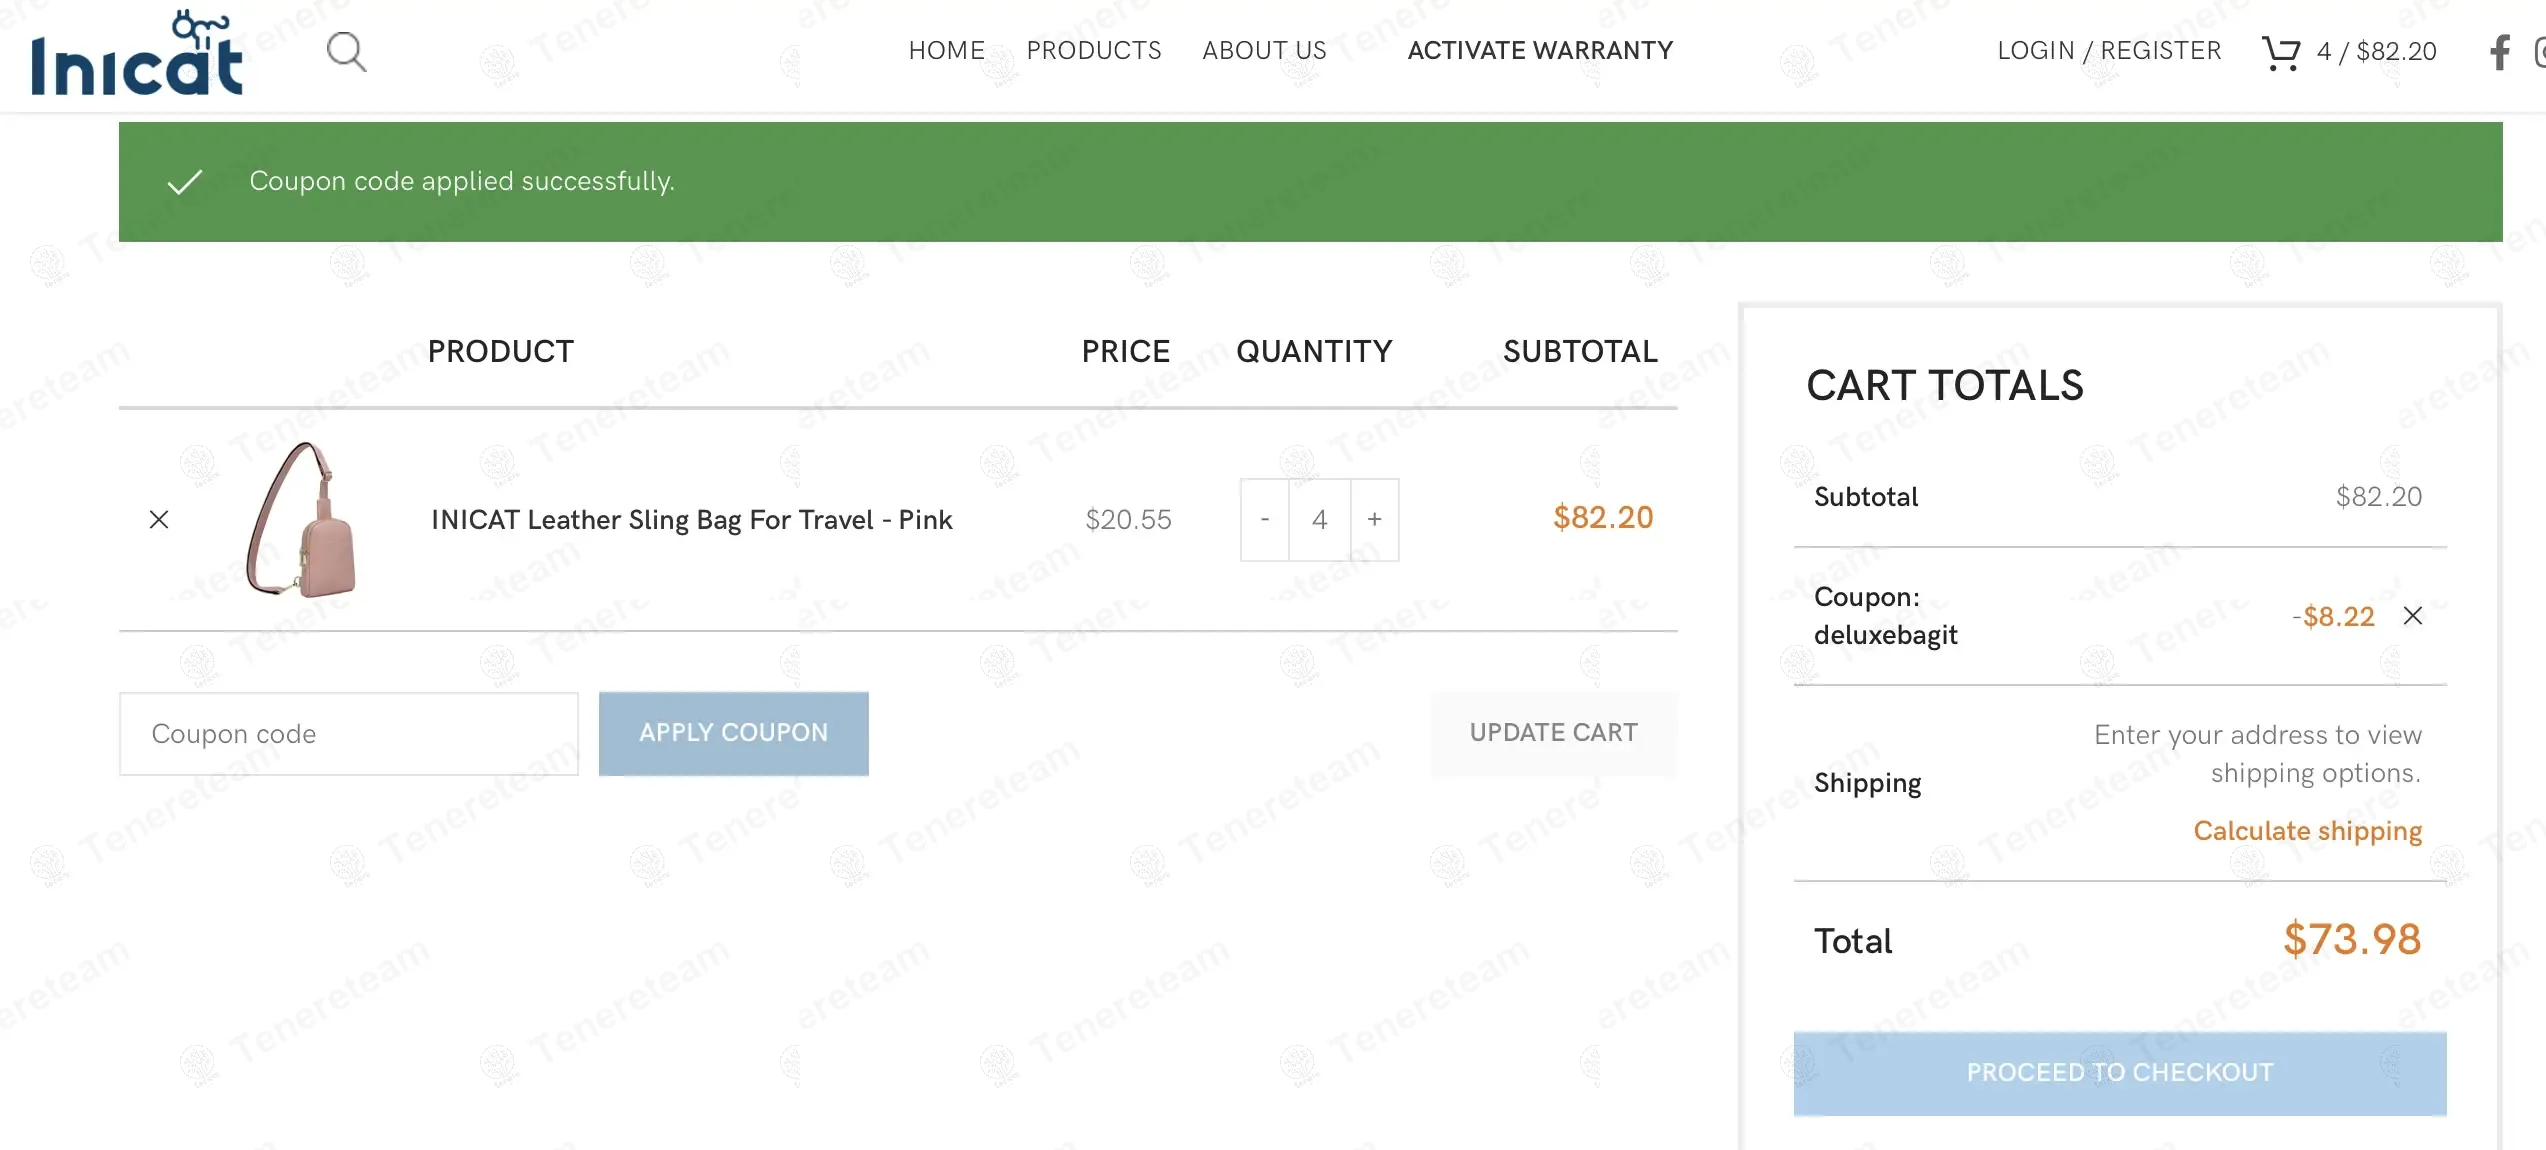Click the APPLY COUPON button
The height and width of the screenshot is (1150, 2546).
click(x=733, y=733)
